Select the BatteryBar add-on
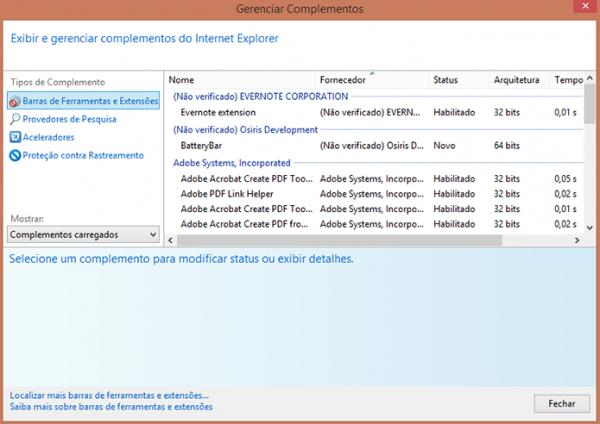Viewport: 600px width, 424px height. click(x=375, y=146)
